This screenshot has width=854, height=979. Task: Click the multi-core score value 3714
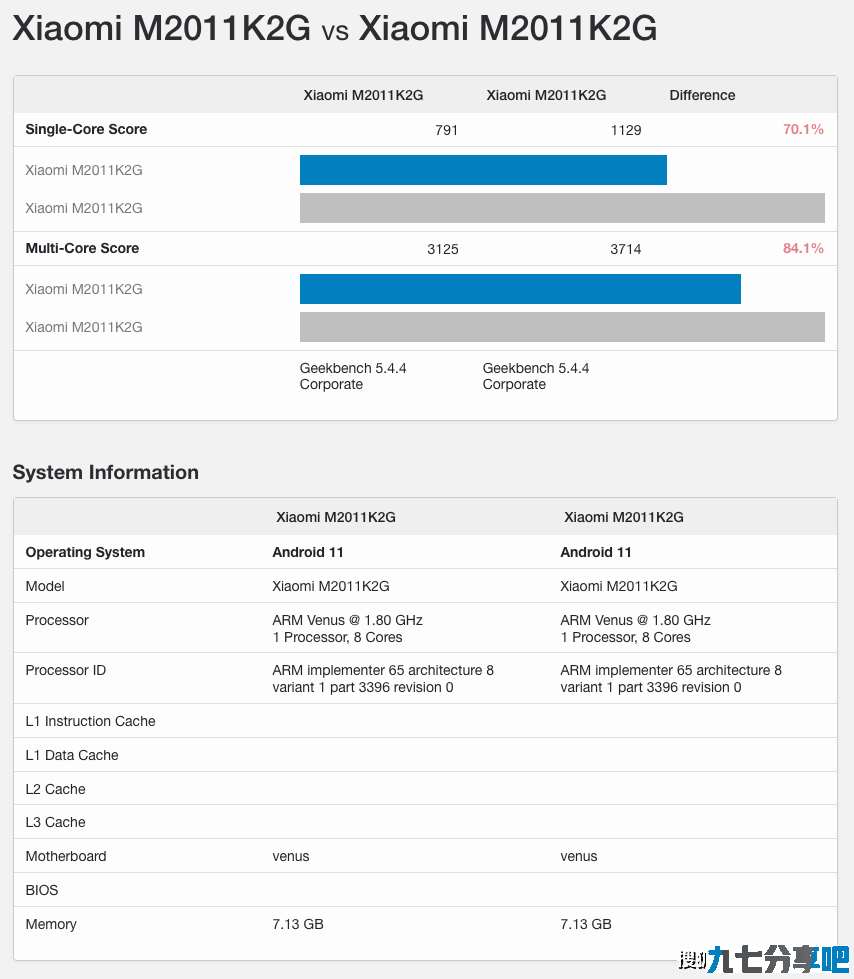(x=626, y=249)
